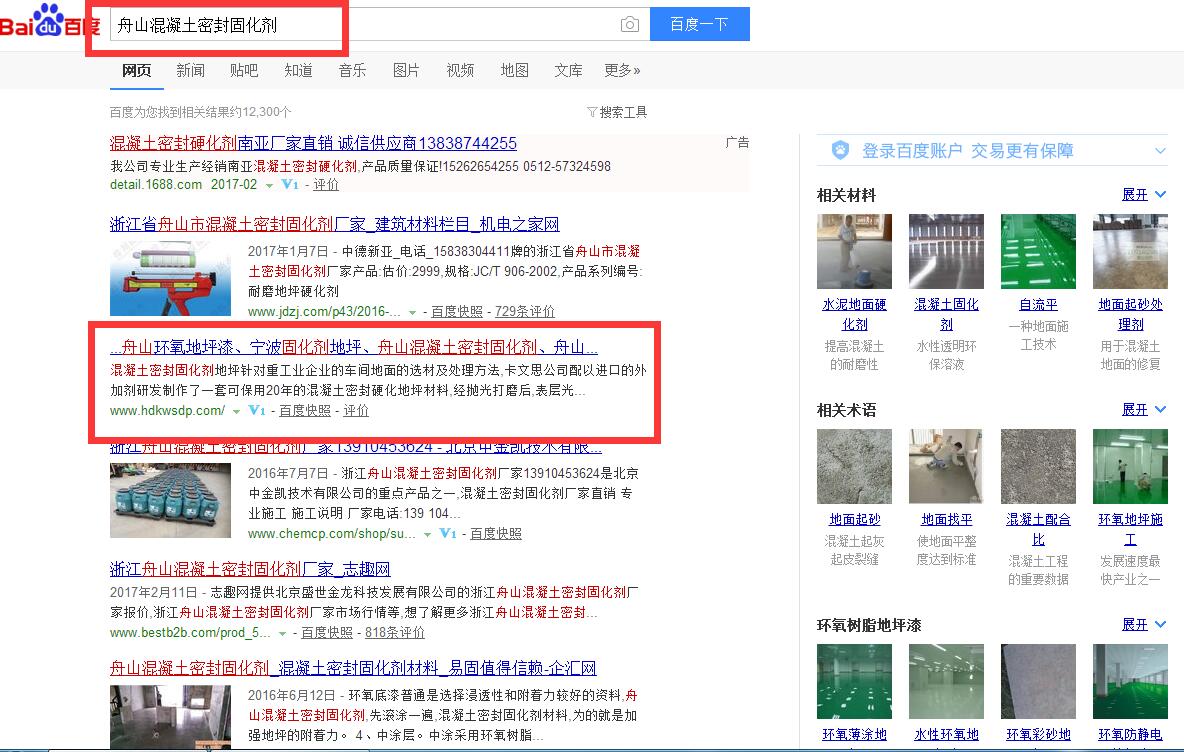
Task: Open 水泥地面硬化剂 related material thumbnail
Action: (x=854, y=251)
